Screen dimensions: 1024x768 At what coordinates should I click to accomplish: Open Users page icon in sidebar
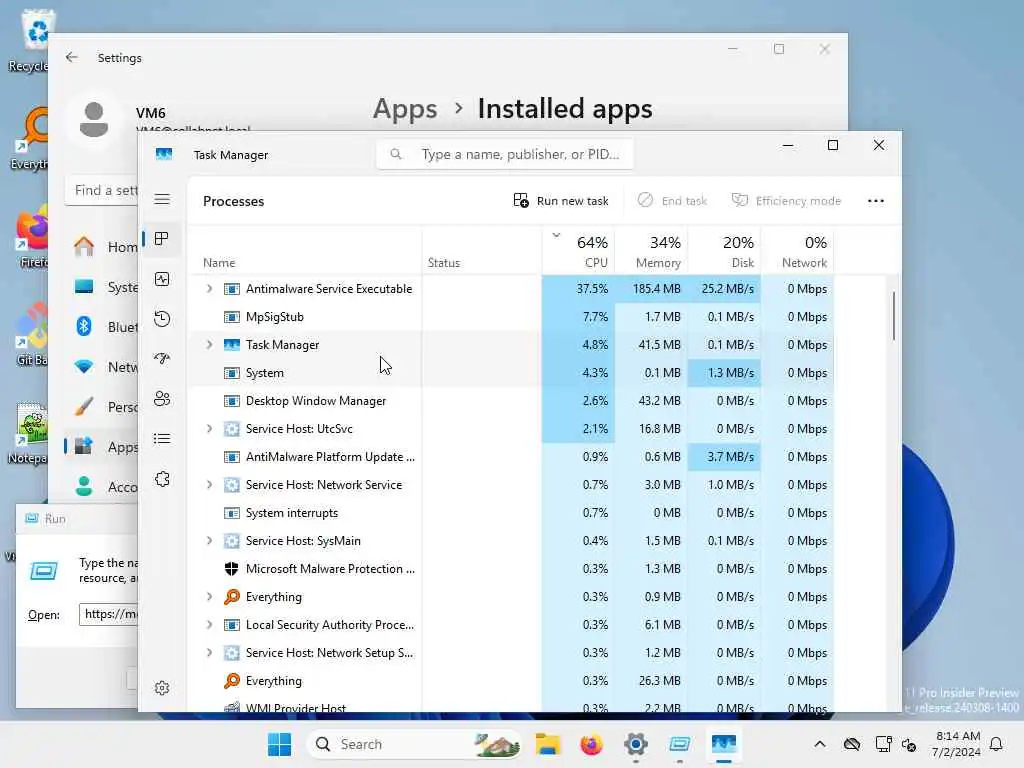click(x=162, y=398)
